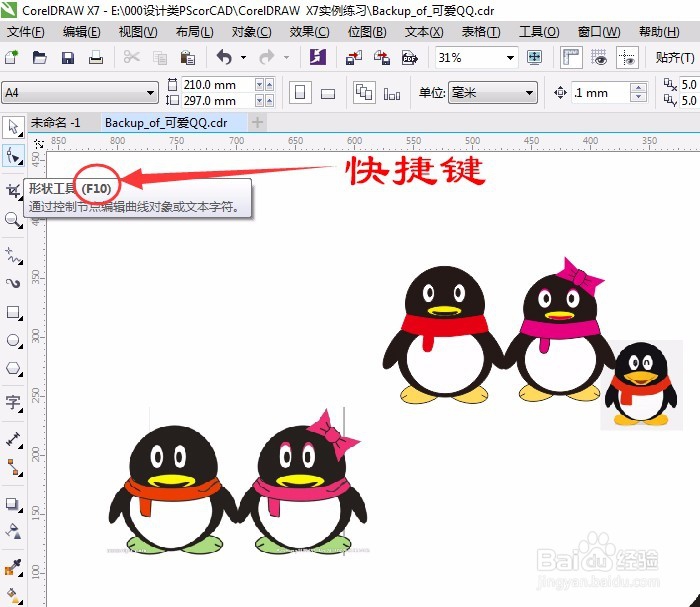The image size is (700, 607).
Task: Open the 表格(T) menu
Action: pyautogui.click(x=481, y=32)
